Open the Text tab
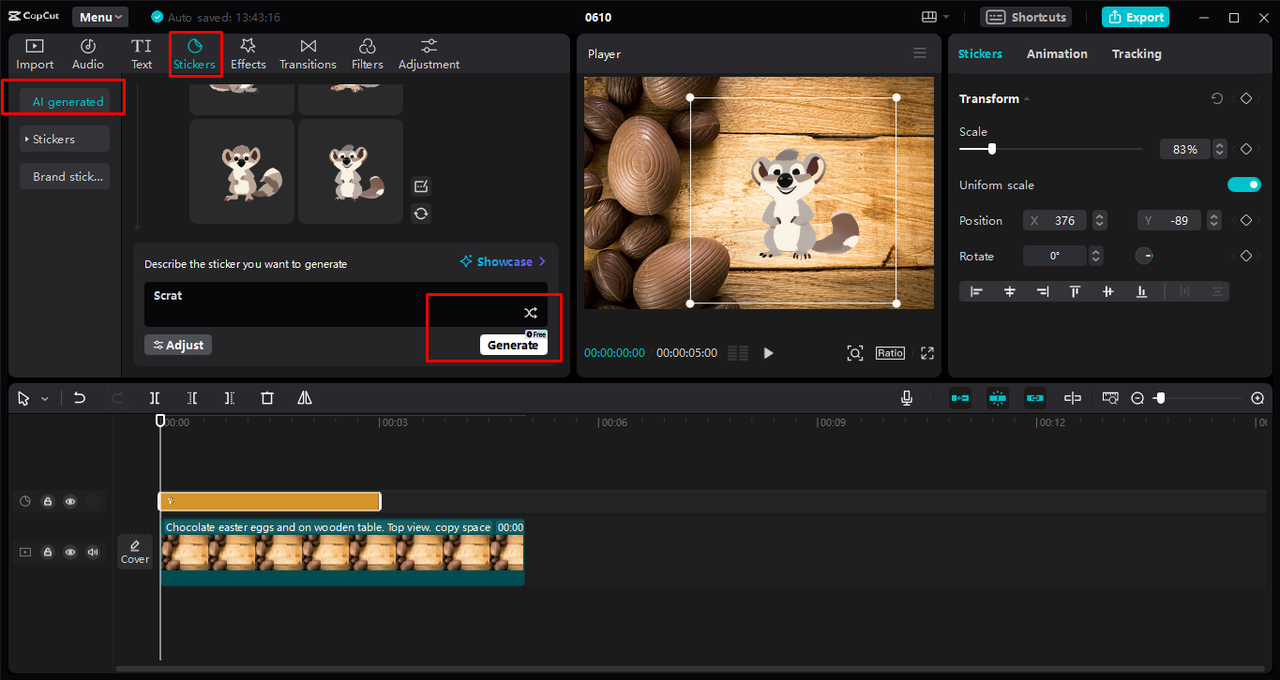The image size is (1280, 680). pyautogui.click(x=142, y=54)
